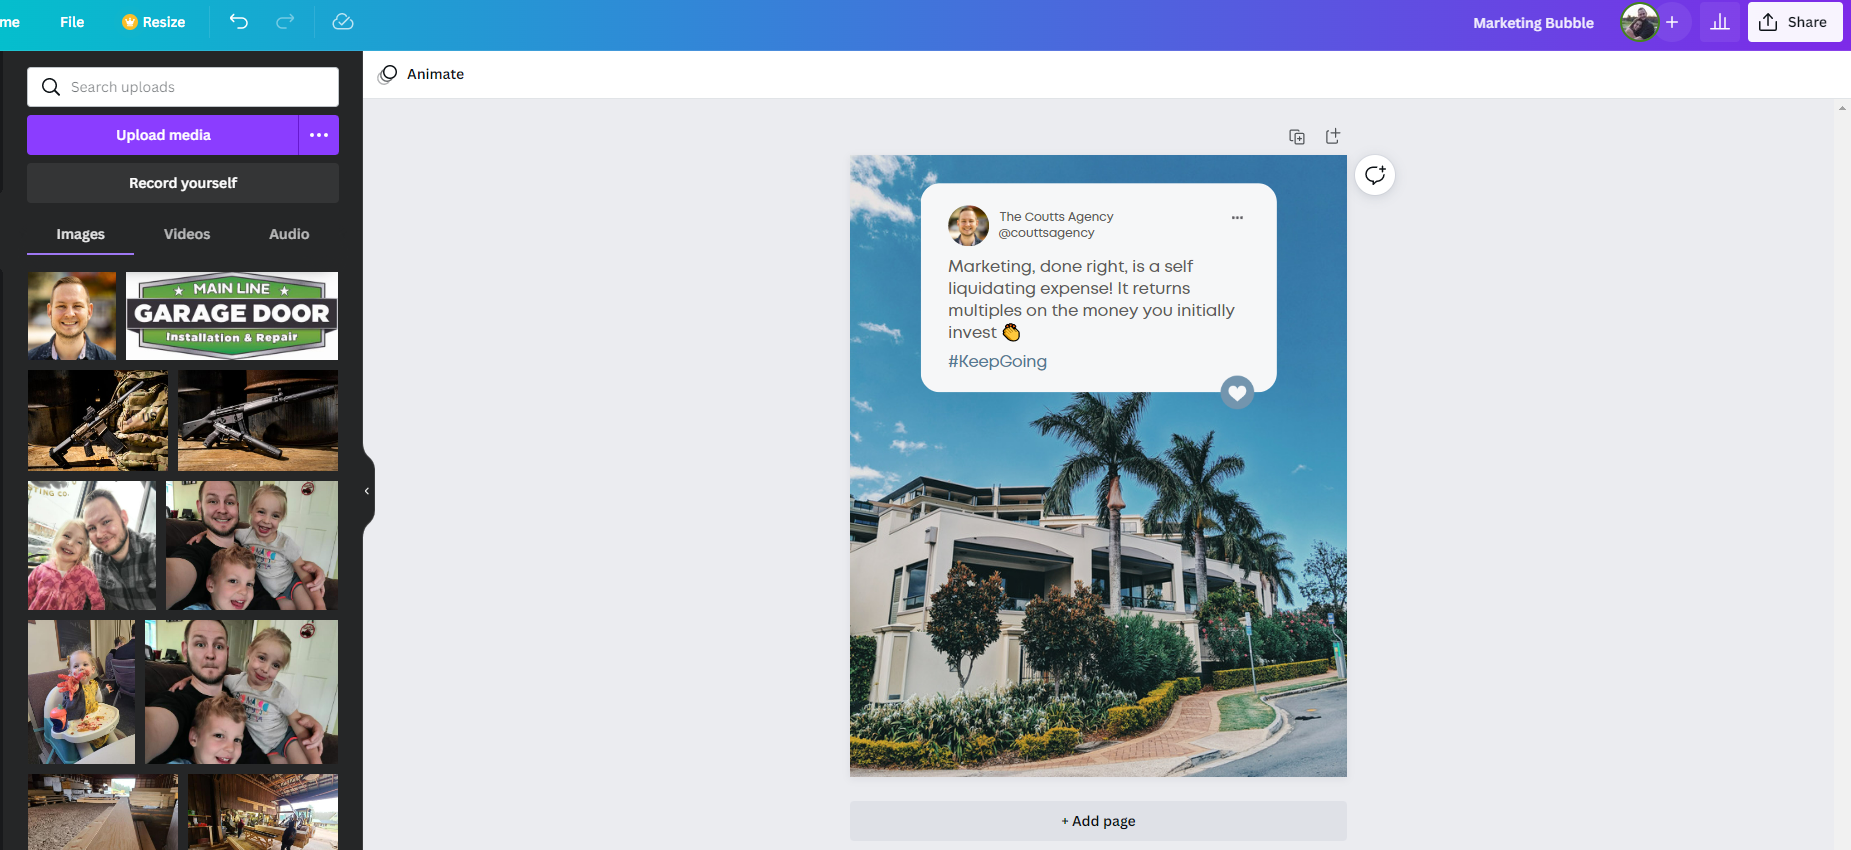Image resolution: width=1851 pixels, height=850 pixels.
Task: Select the man headshot upload thumbnail
Action: pyautogui.click(x=72, y=316)
